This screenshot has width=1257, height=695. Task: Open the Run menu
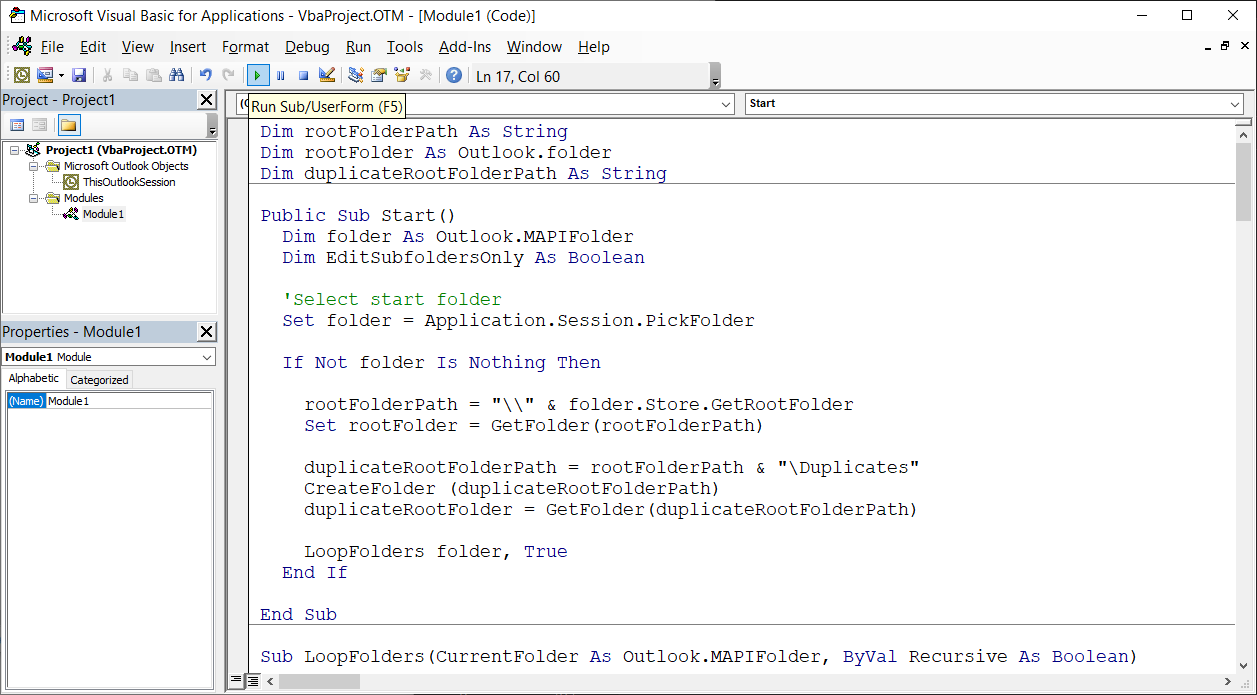[x=358, y=47]
